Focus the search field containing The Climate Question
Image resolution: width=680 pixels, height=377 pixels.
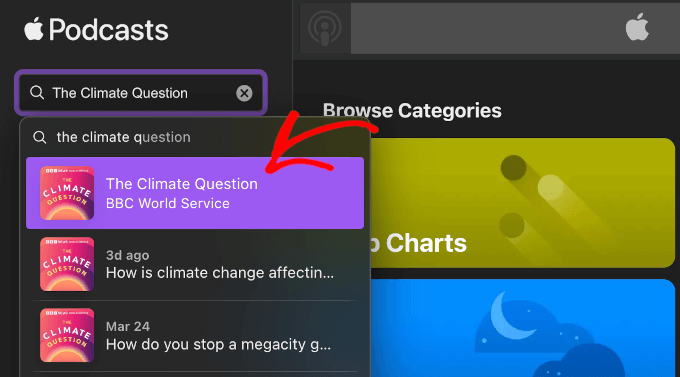tap(141, 93)
